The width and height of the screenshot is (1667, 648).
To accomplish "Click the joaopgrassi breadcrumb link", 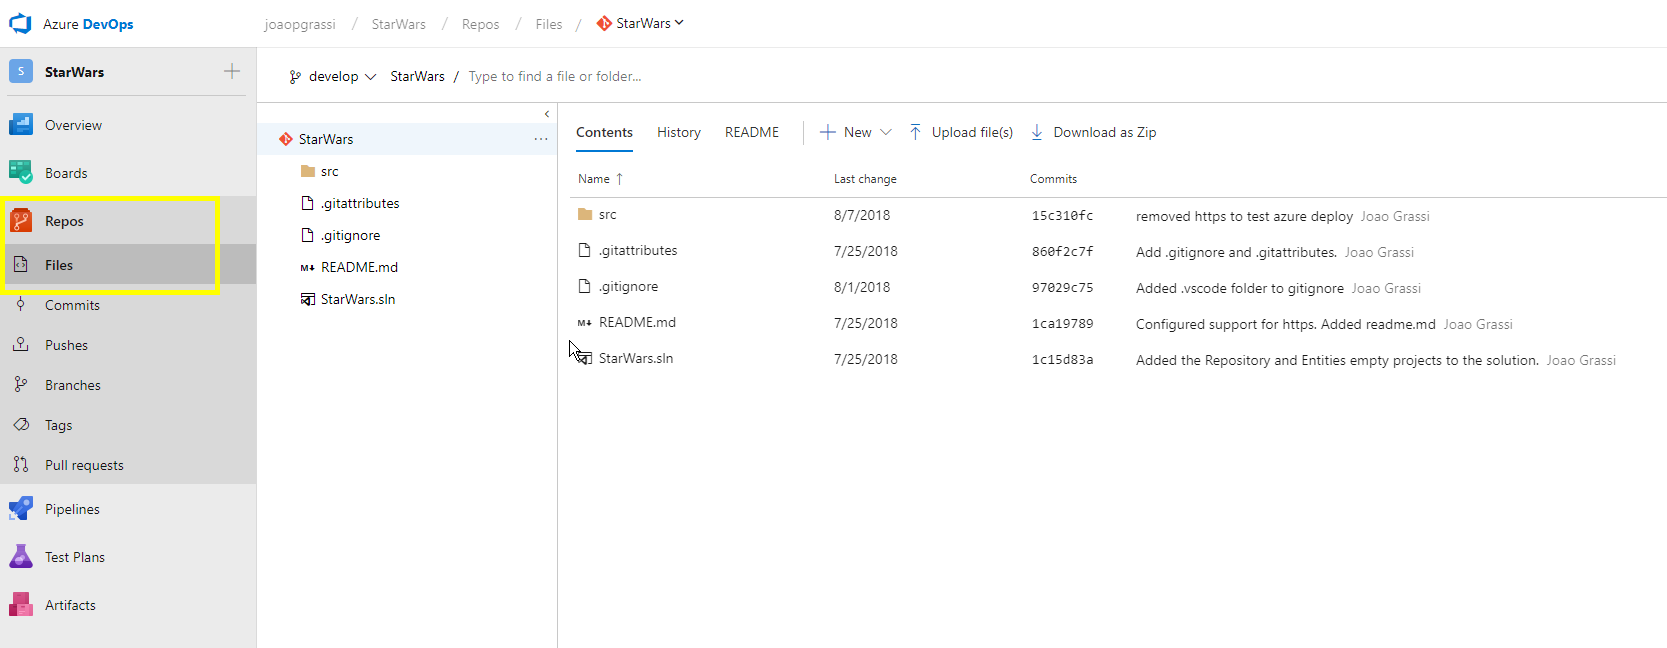I will tap(300, 24).
